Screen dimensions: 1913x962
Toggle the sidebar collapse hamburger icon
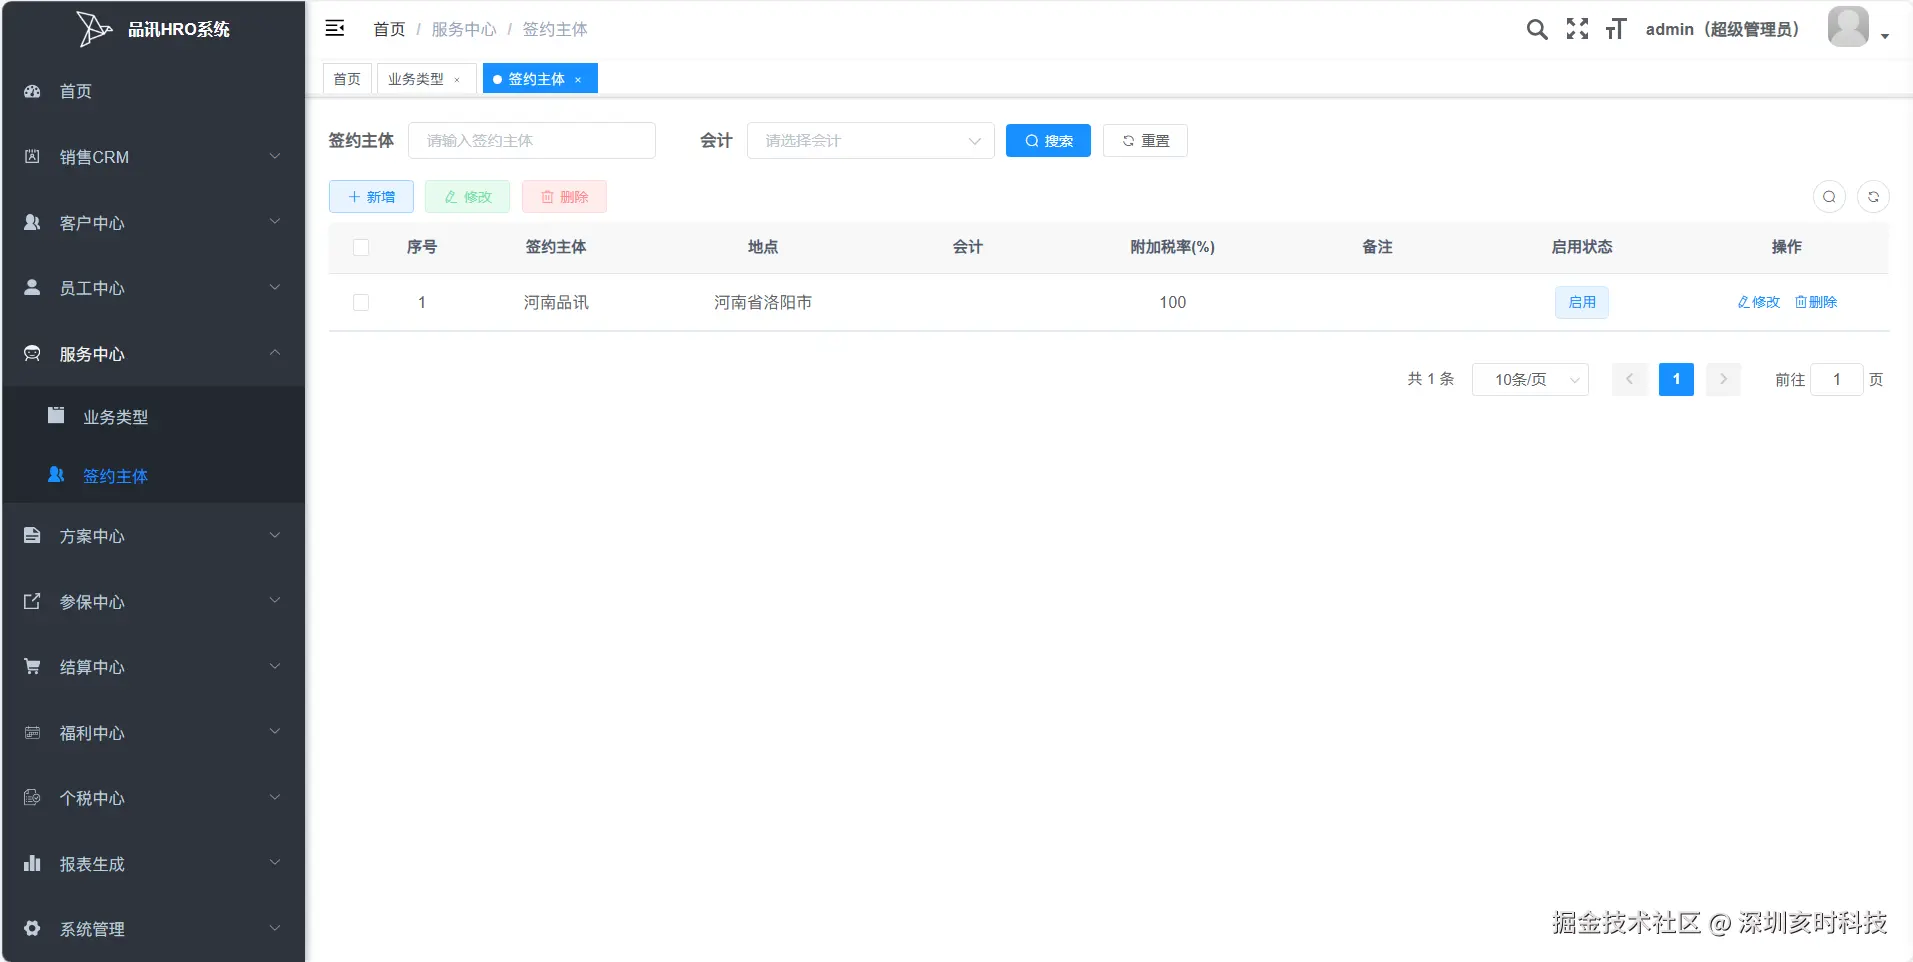pos(335,28)
